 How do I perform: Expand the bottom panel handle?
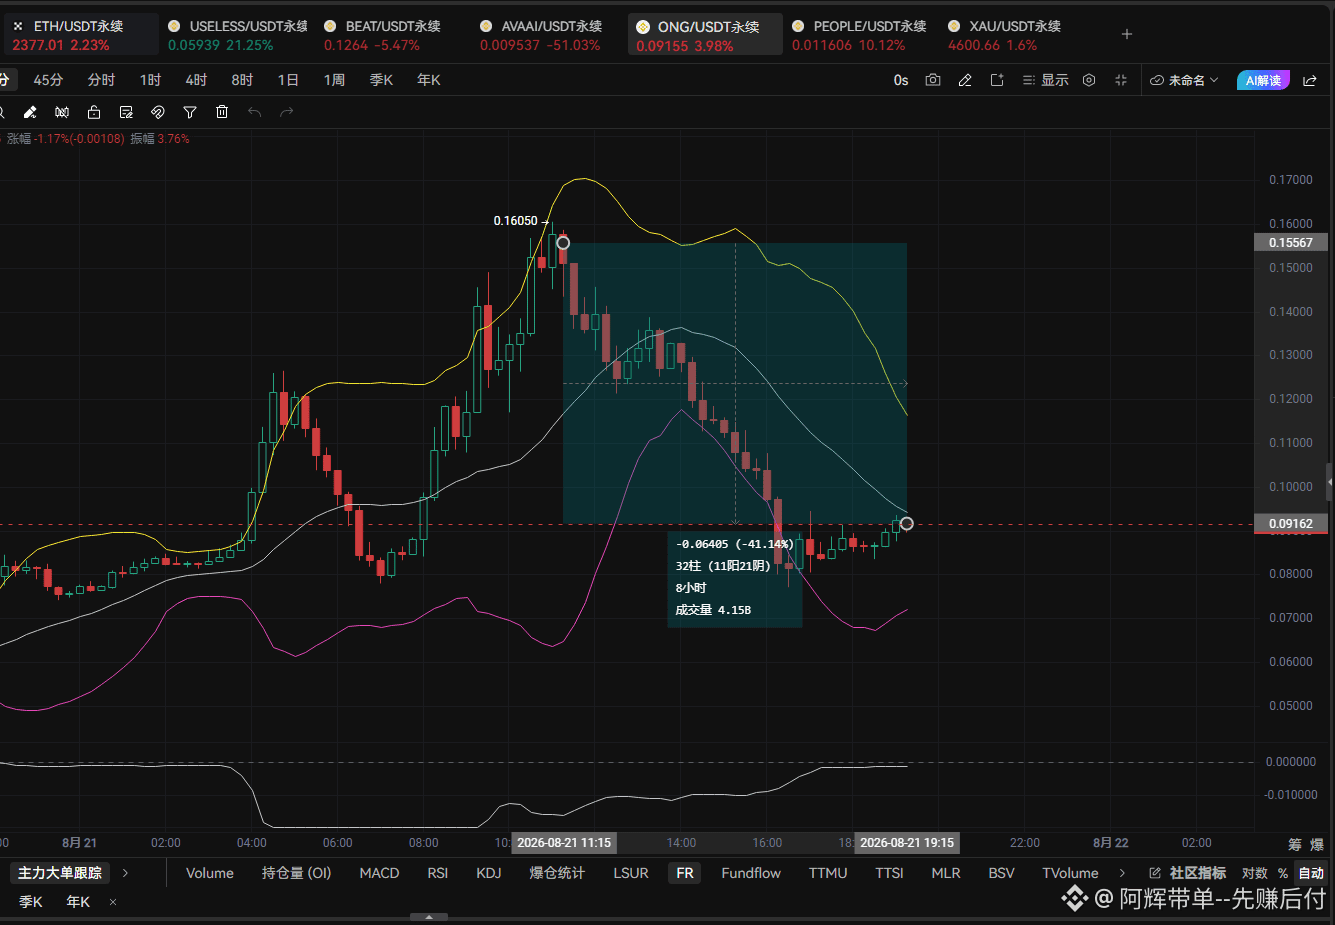tap(429, 917)
